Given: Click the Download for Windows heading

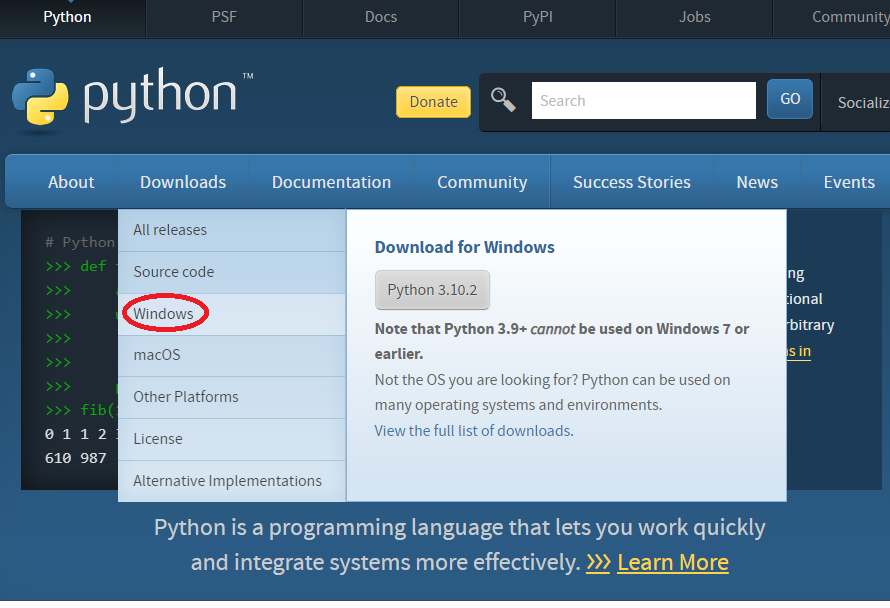Looking at the screenshot, I should (x=464, y=247).
